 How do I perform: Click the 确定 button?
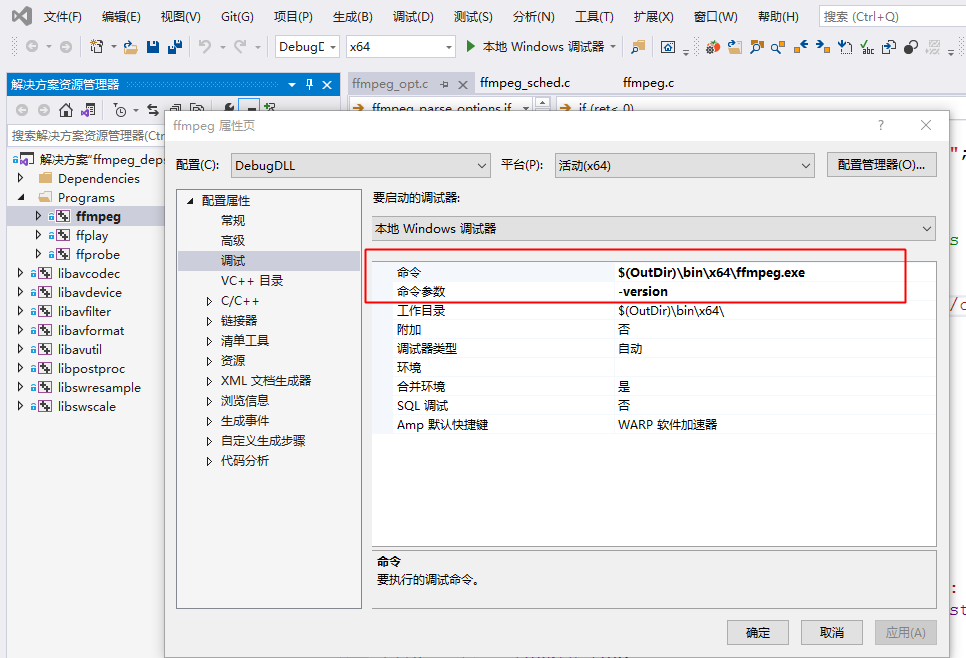758,633
